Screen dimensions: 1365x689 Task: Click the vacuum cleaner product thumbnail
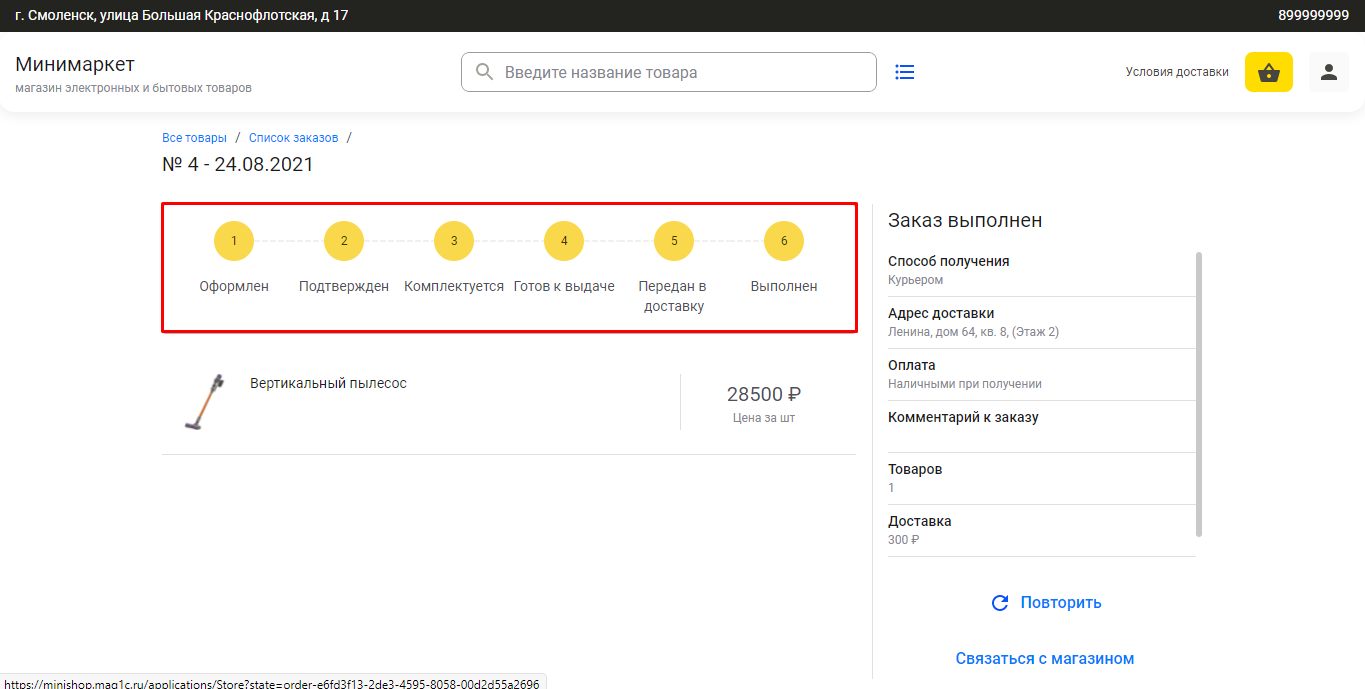[x=204, y=402]
